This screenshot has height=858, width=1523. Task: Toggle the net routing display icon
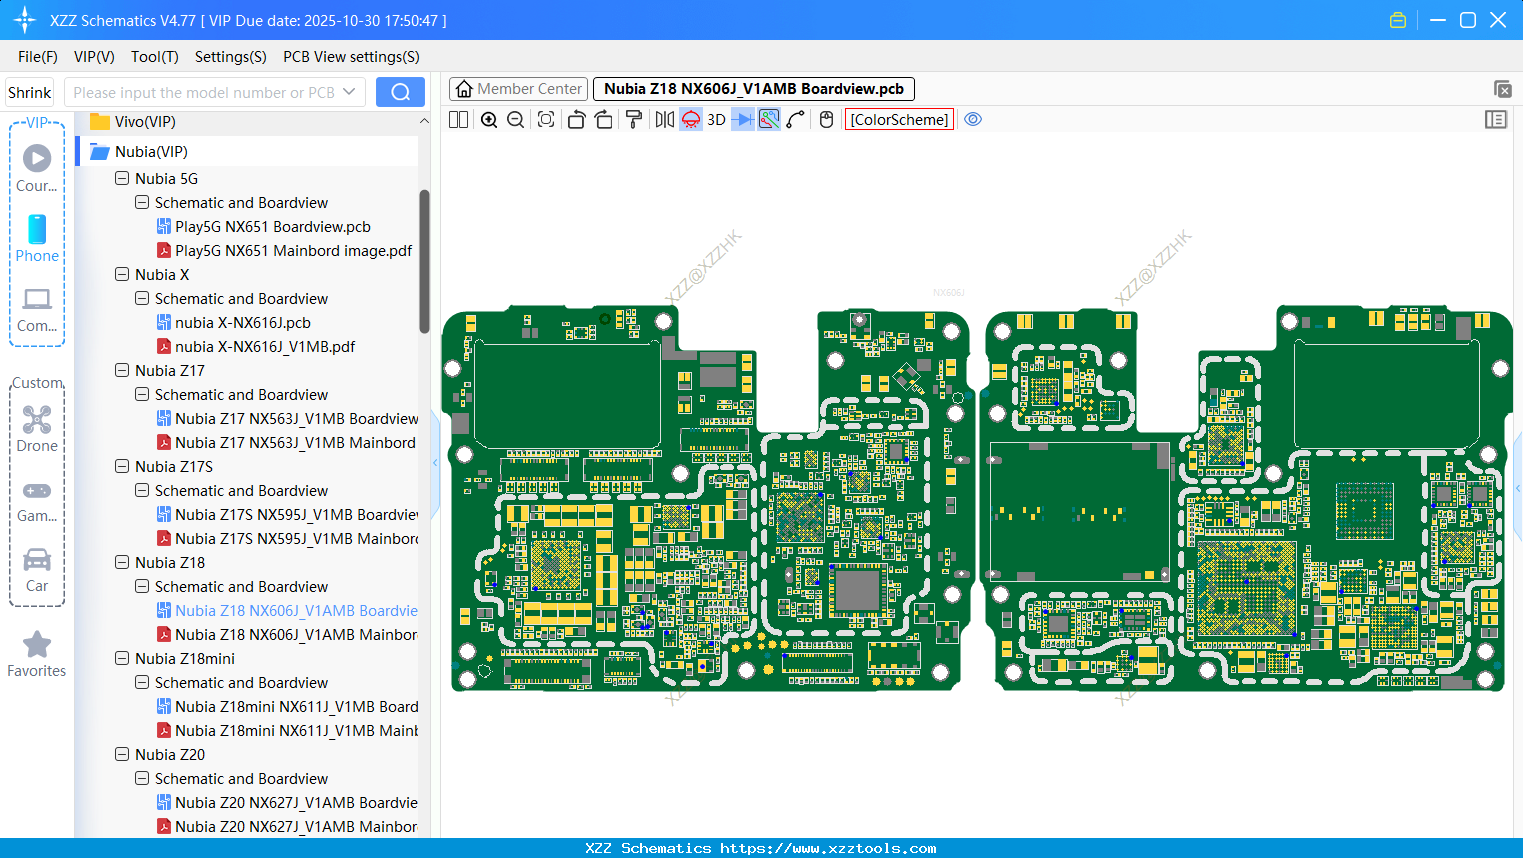pyautogui.click(x=769, y=119)
